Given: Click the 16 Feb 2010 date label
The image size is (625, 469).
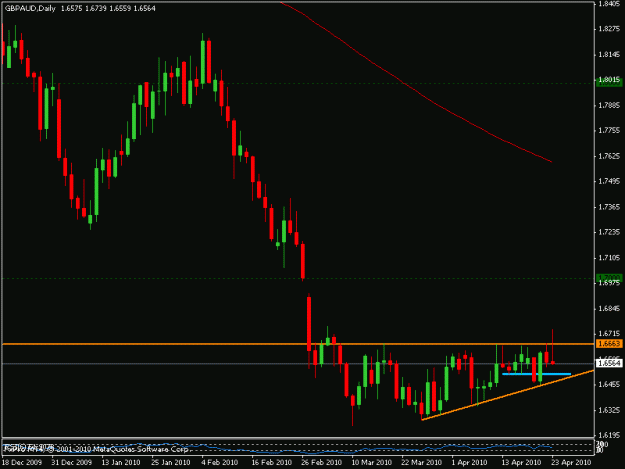Looking at the screenshot, I should pyautogui.click(x=271, y=463).
